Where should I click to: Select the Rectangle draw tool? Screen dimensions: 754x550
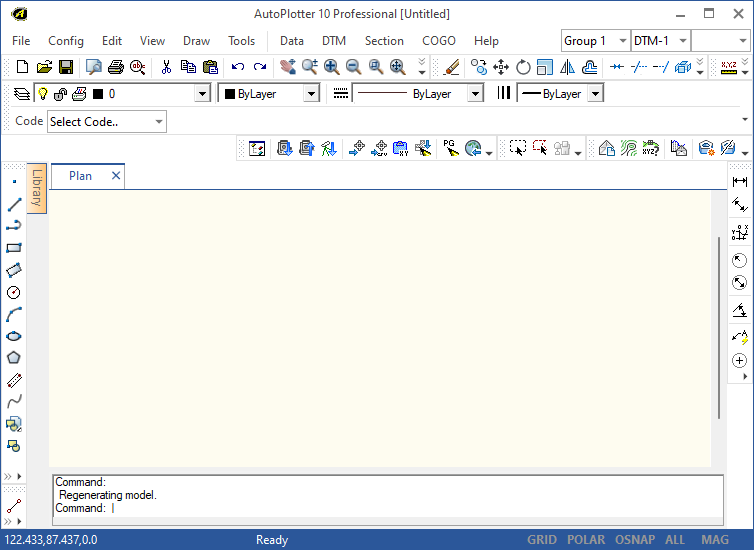click(x=14, y=248)
